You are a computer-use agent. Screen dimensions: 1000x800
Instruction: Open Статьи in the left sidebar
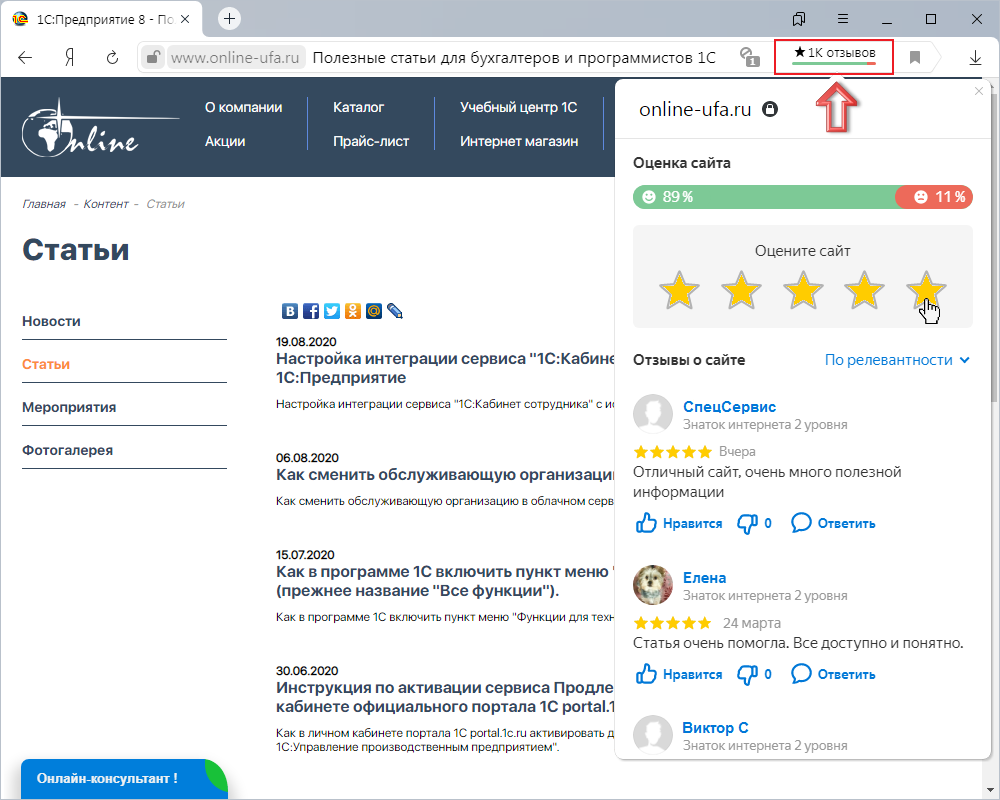(46, 364)
